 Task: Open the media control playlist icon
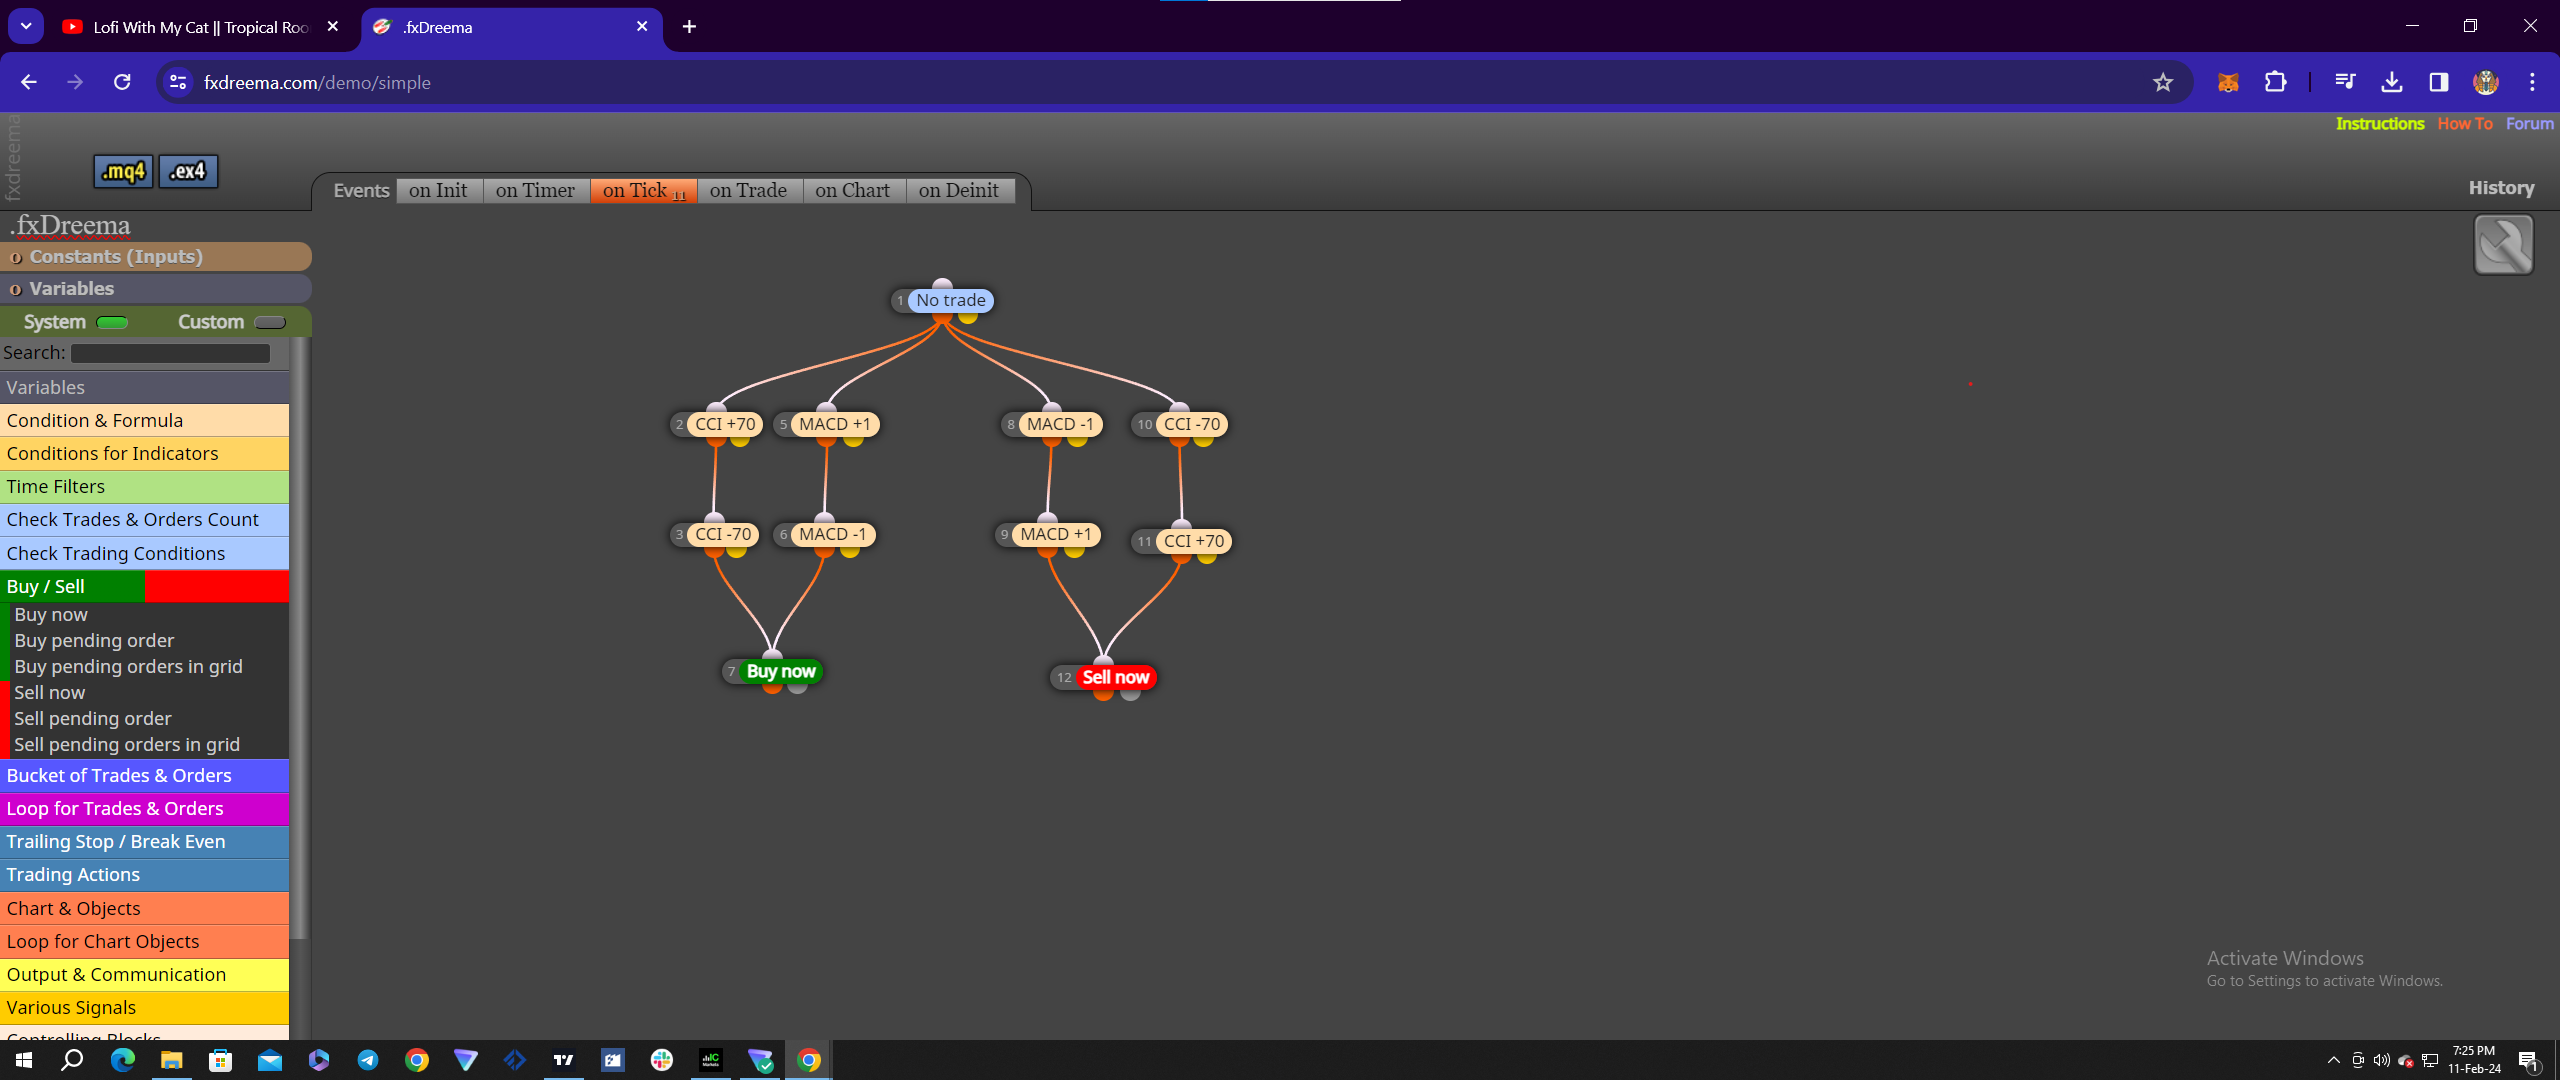coord(2345,82)
